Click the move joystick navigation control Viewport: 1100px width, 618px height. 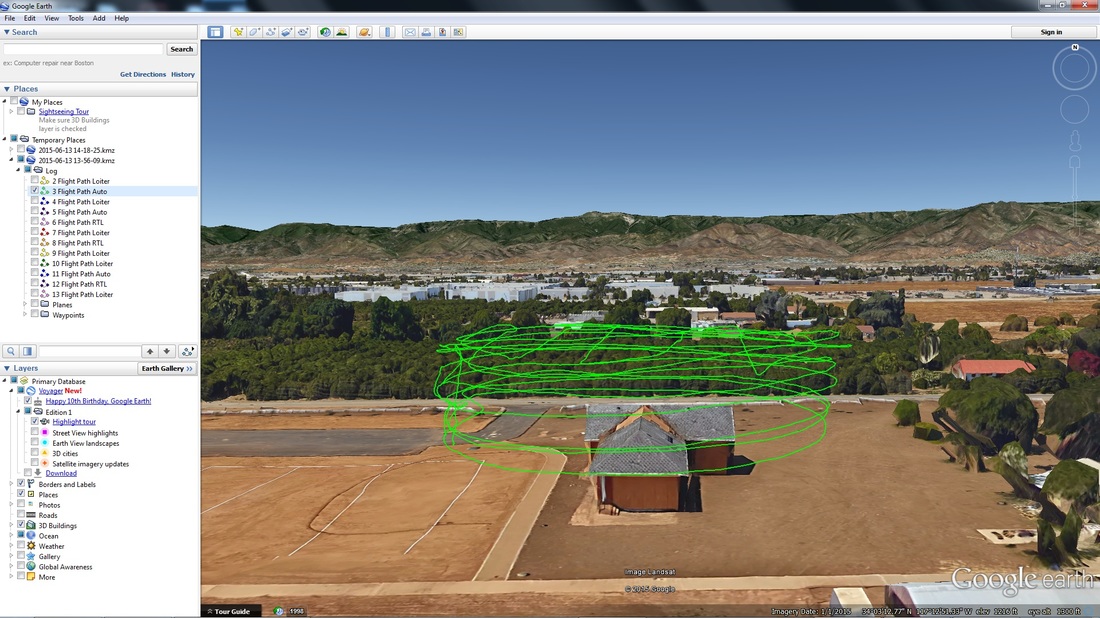(x=1074, y=109)
